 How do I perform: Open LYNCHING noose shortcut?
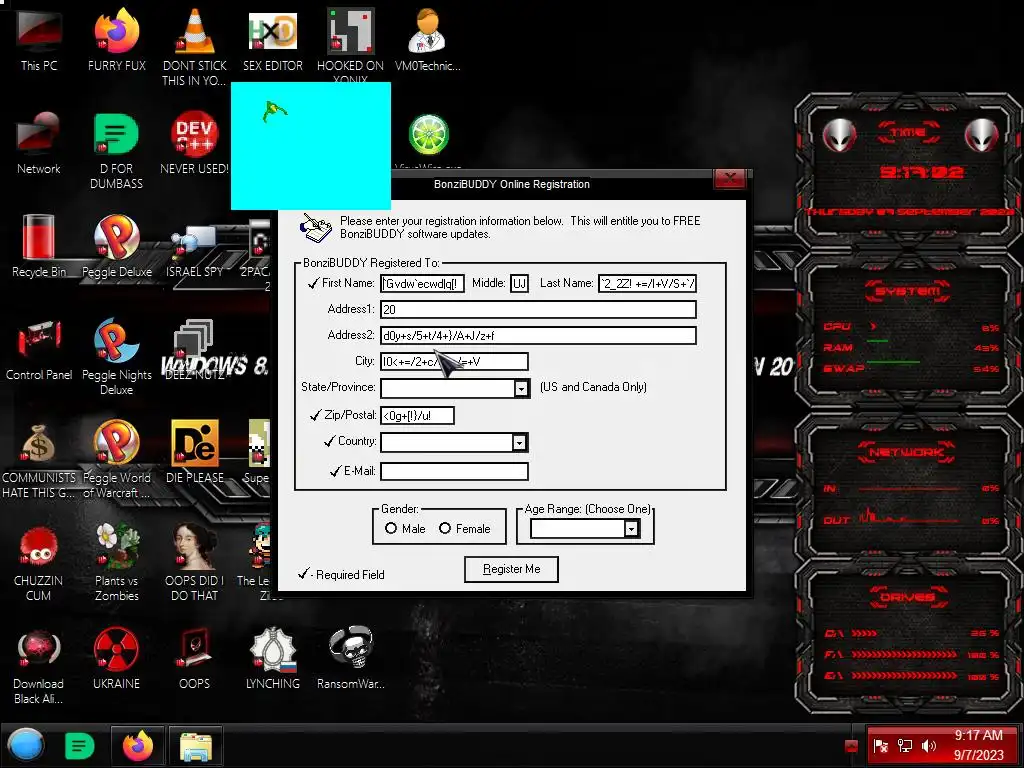(272, 658)
